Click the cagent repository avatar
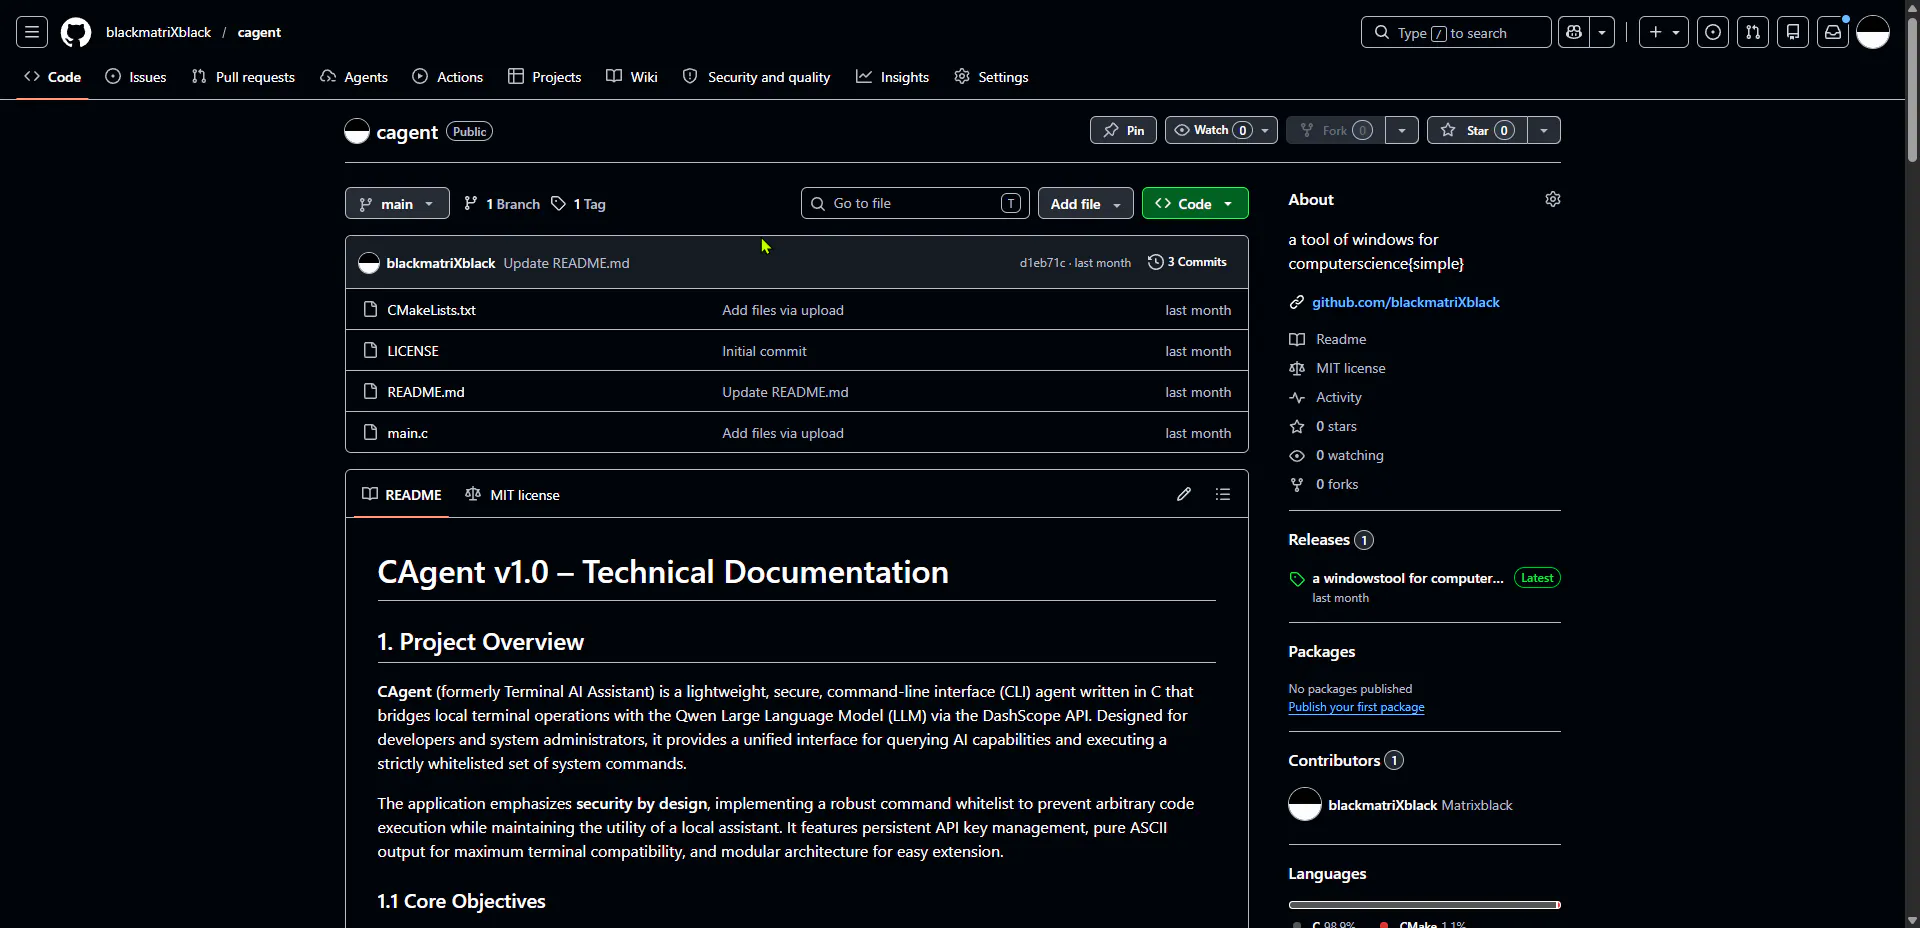 point(357,131)
